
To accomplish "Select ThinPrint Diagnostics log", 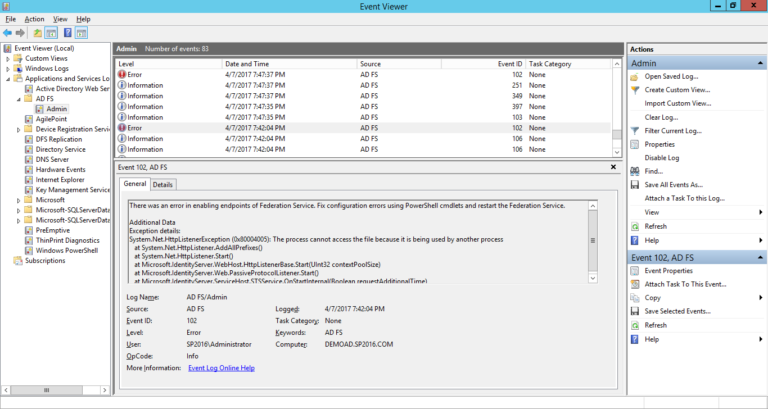I will click(x=67, y=241).
